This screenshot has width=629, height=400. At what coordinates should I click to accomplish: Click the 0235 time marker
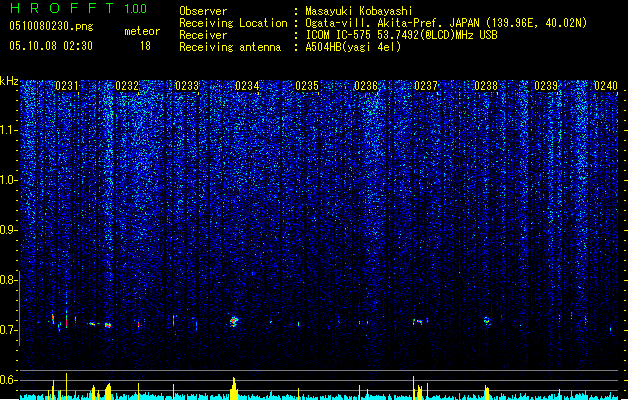pos(307,86)
